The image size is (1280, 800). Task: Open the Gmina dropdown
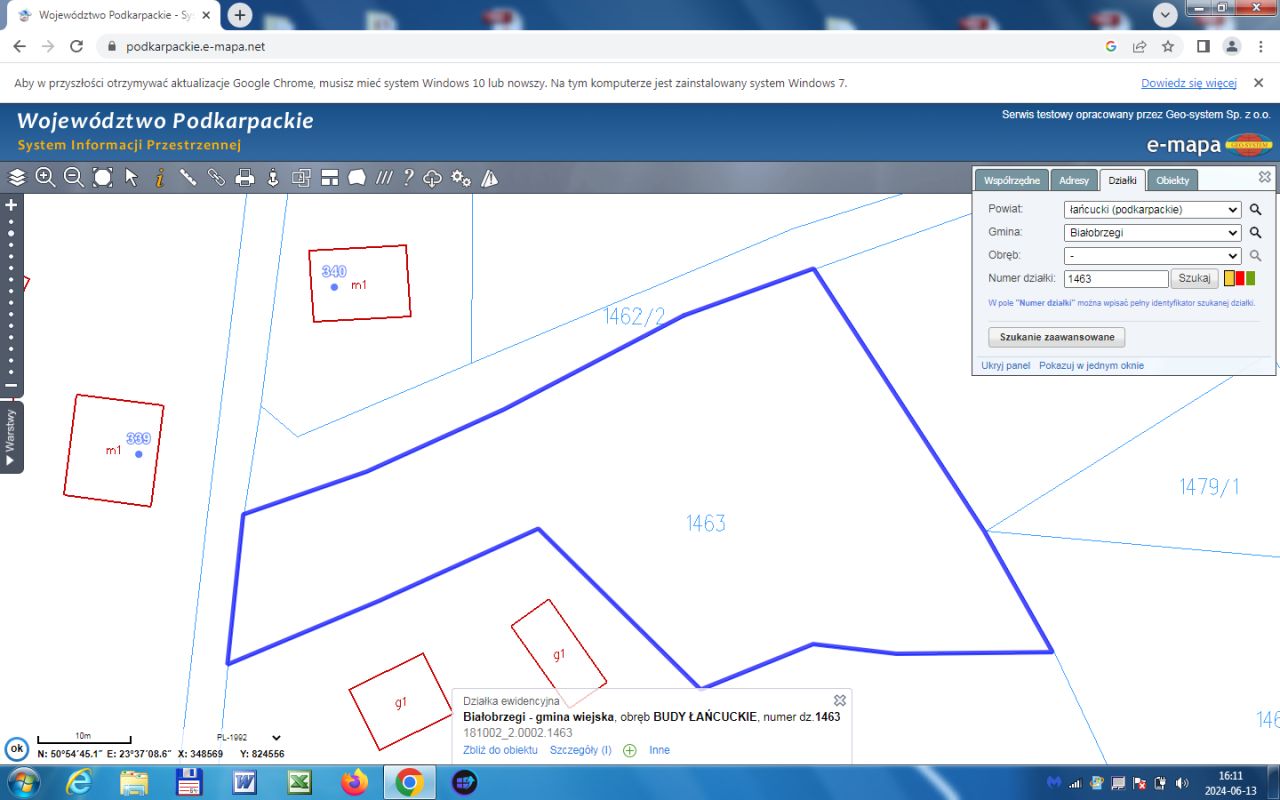click(x=1153, y=233)
